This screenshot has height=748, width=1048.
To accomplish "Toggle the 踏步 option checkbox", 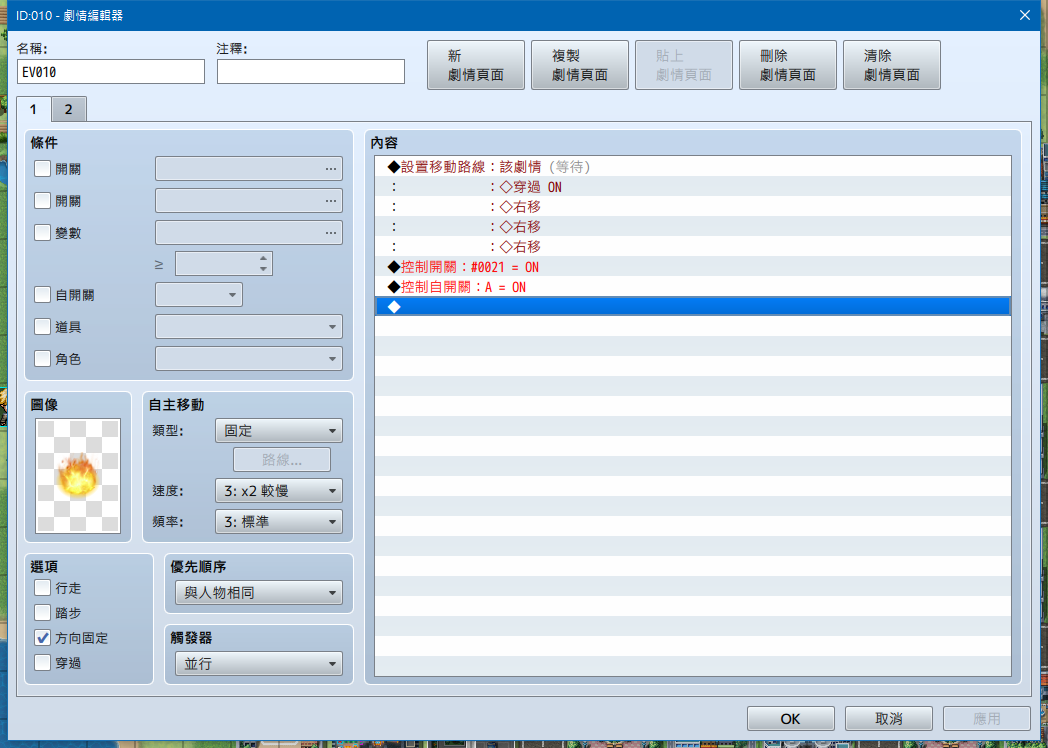I will pos(42,613).
